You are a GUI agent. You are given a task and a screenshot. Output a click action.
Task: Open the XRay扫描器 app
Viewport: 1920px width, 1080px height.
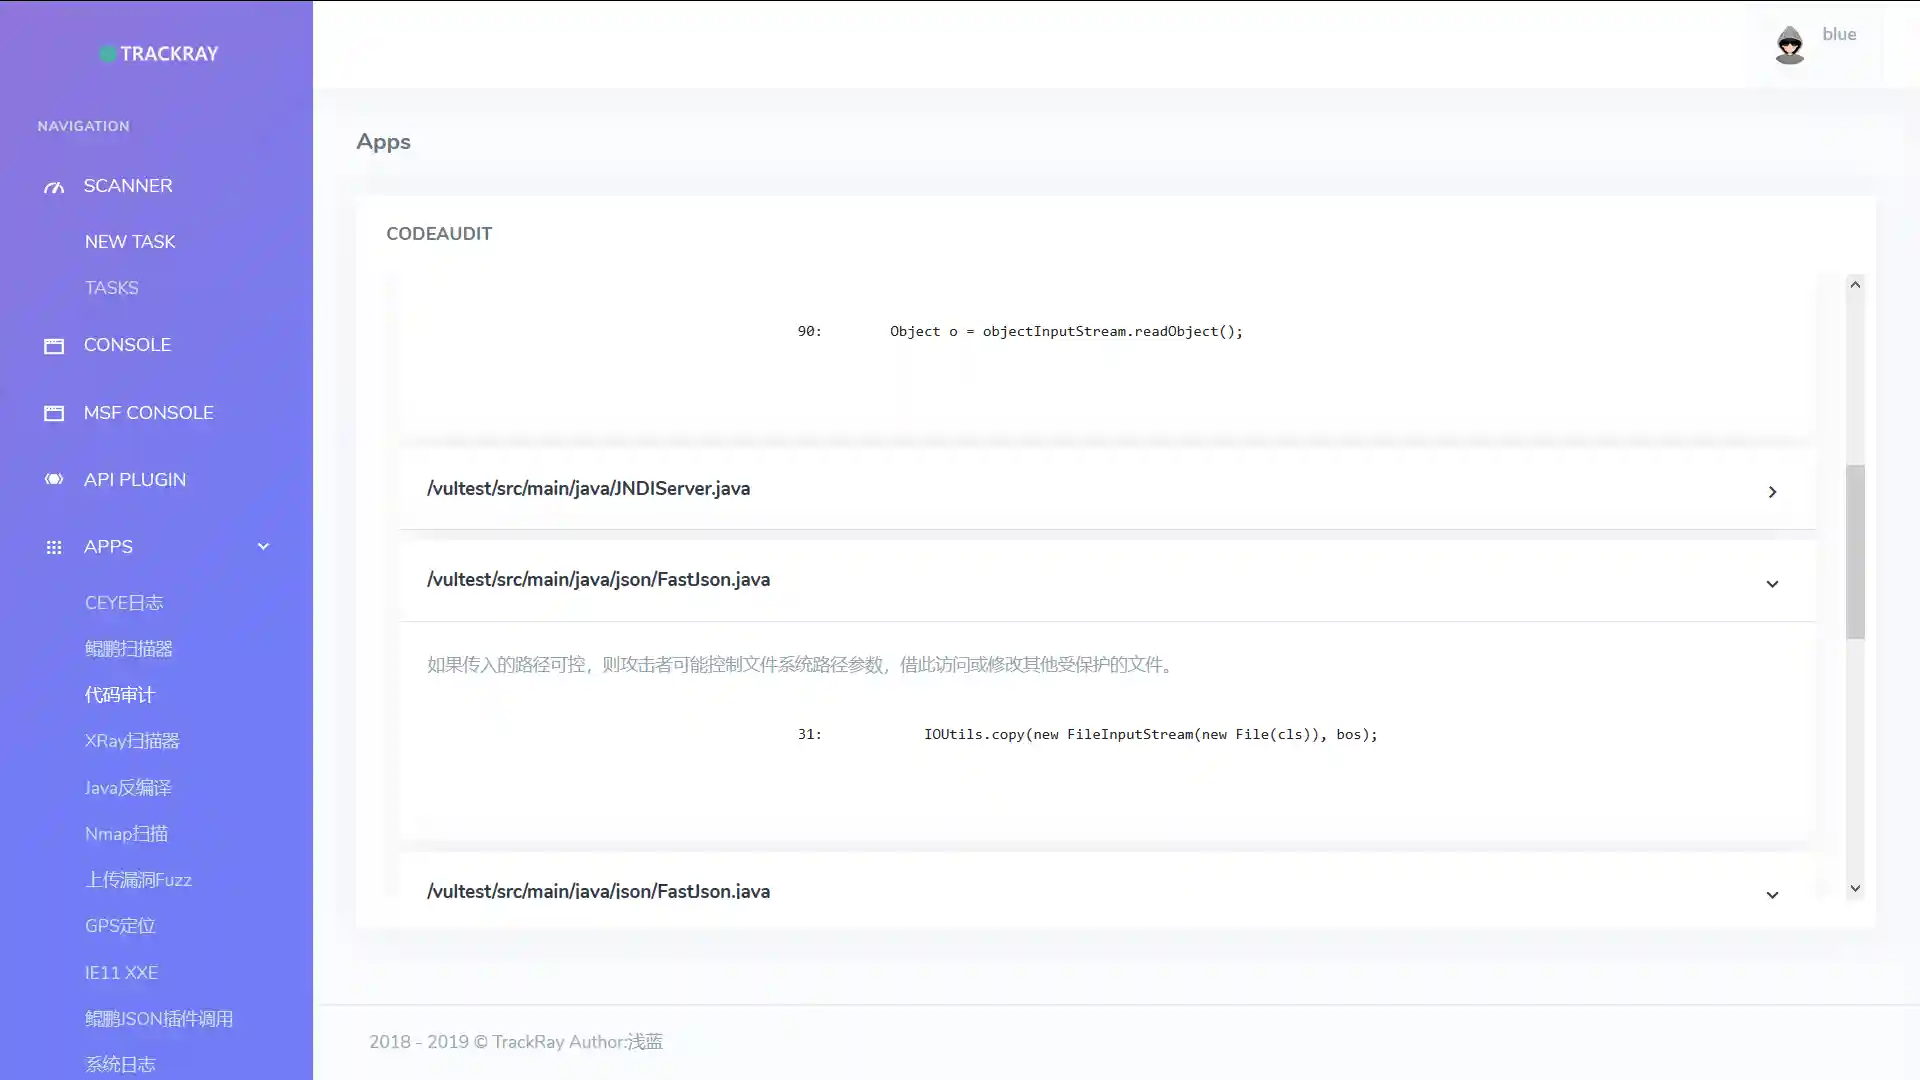point(132,741)
